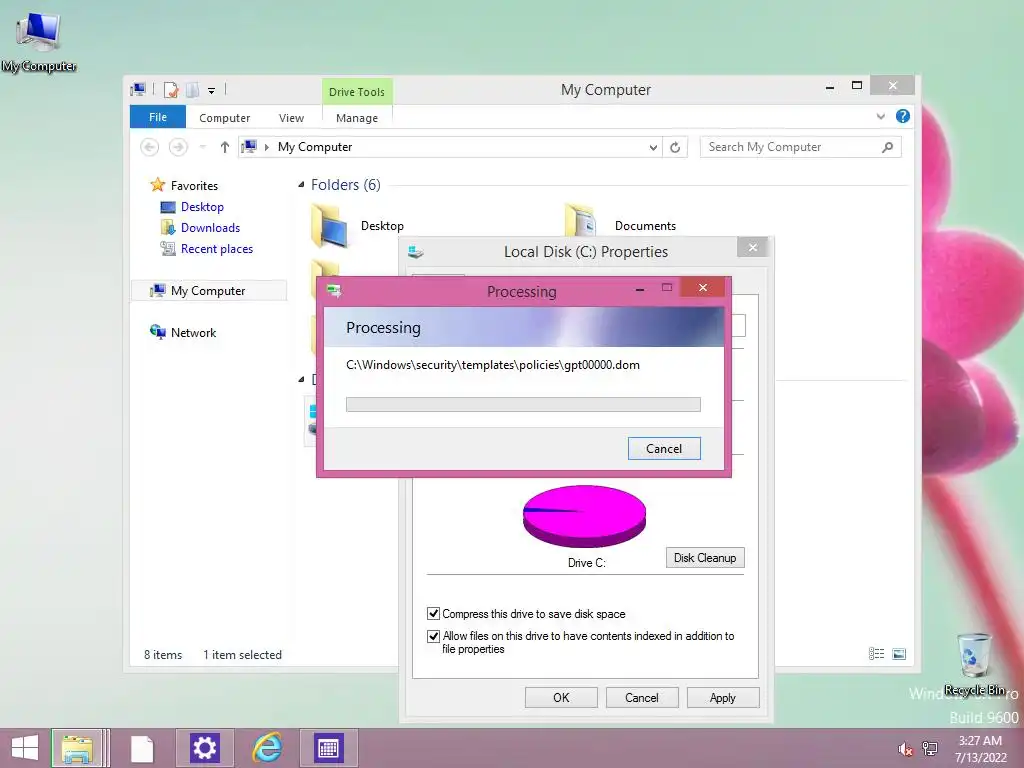The width and height of the screenshot is (1024, 768).
Task: Refresh the My Computer location
Action: click(675, 148)
